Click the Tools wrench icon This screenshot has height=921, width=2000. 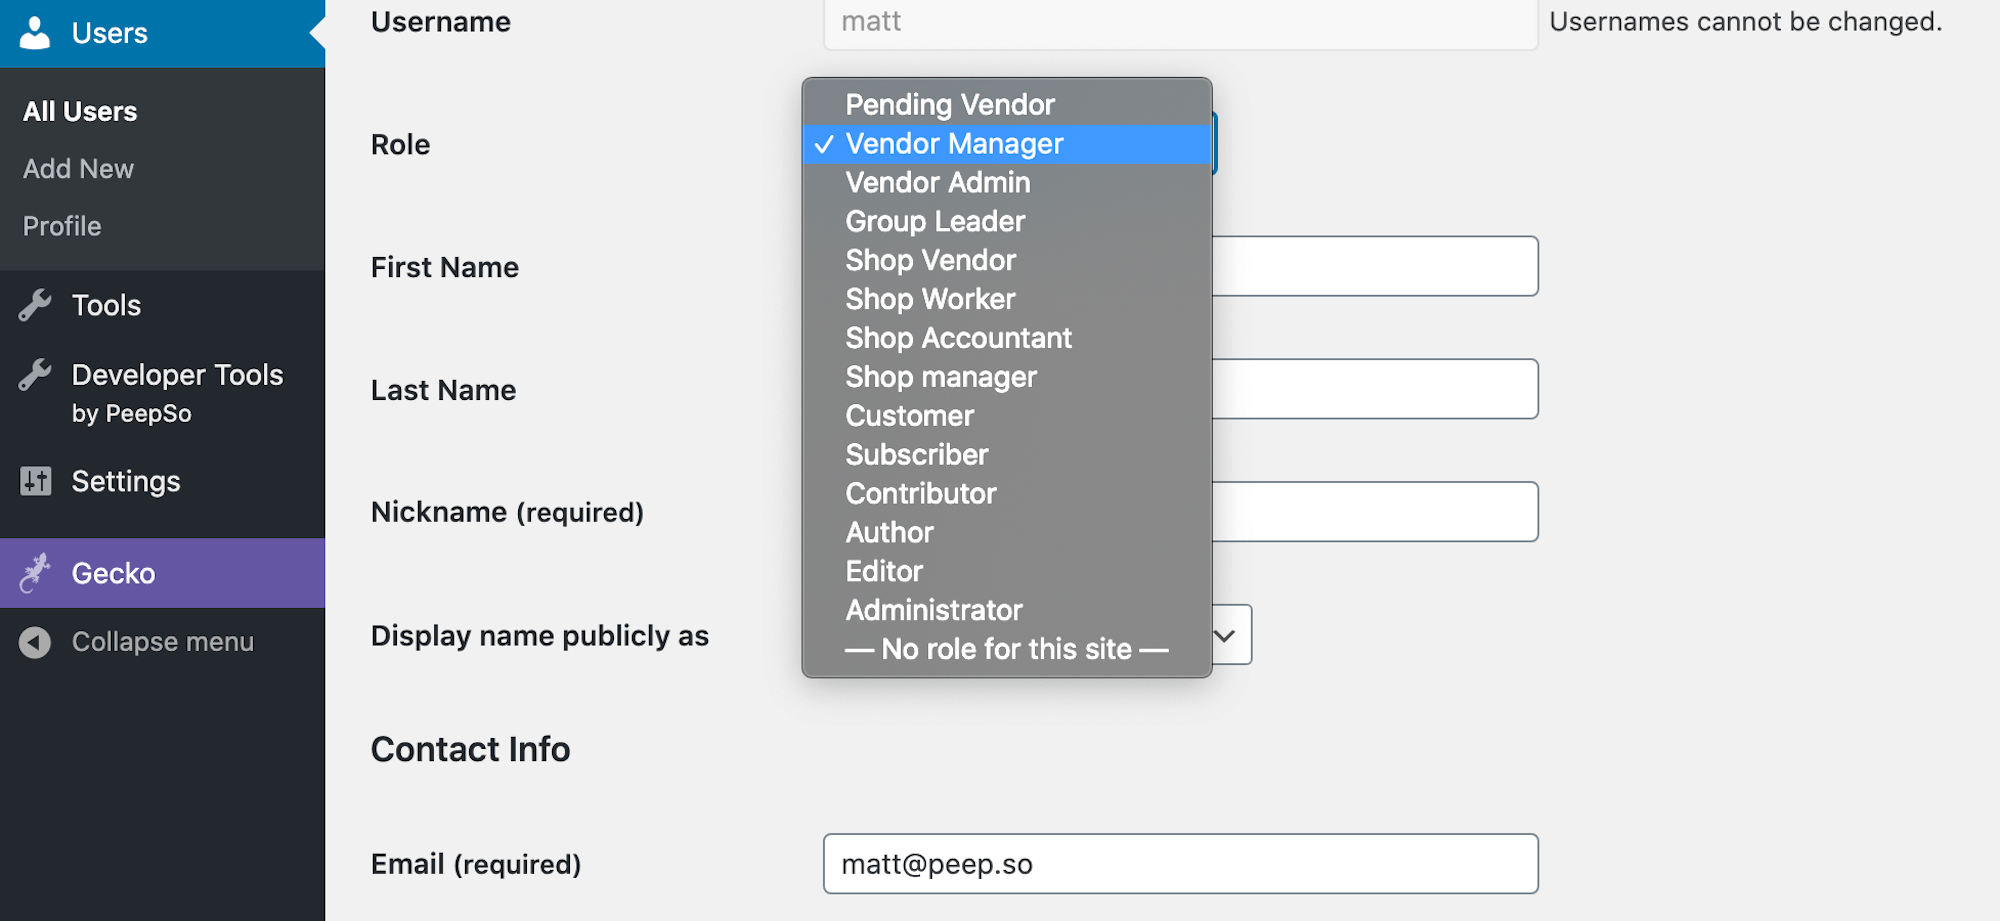35,305
